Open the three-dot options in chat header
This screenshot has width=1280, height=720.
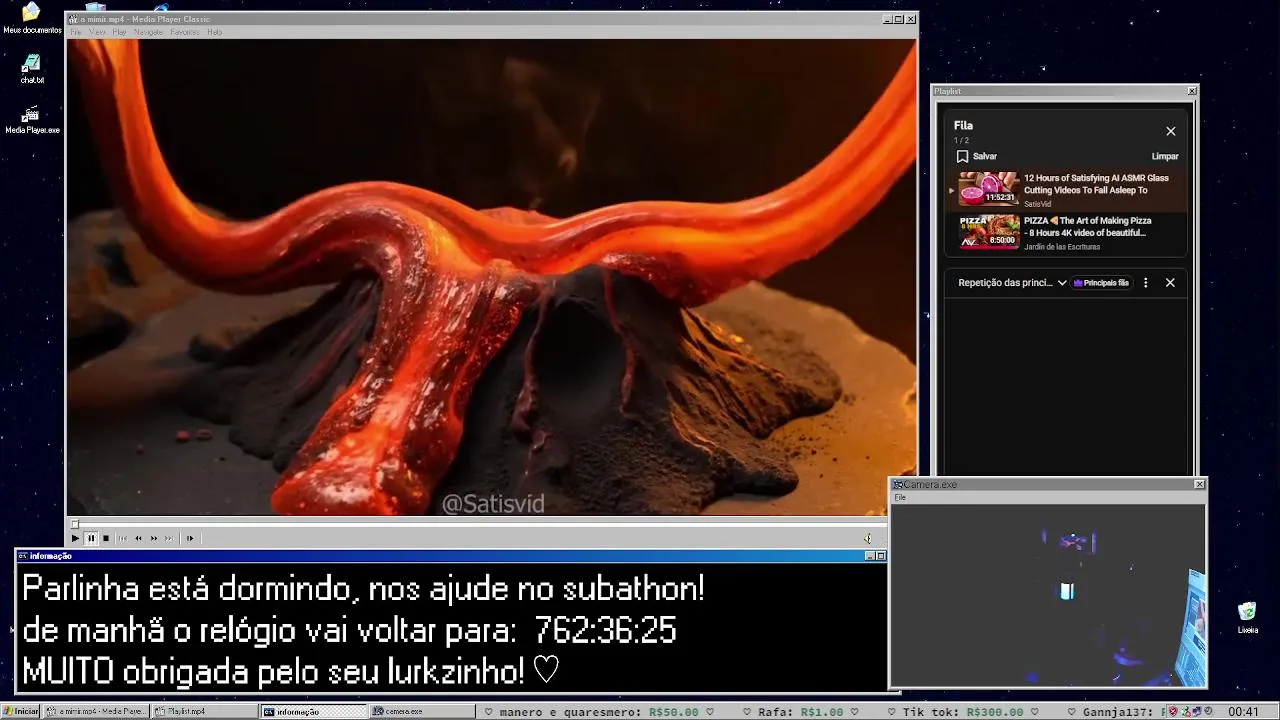[1146, 283]
